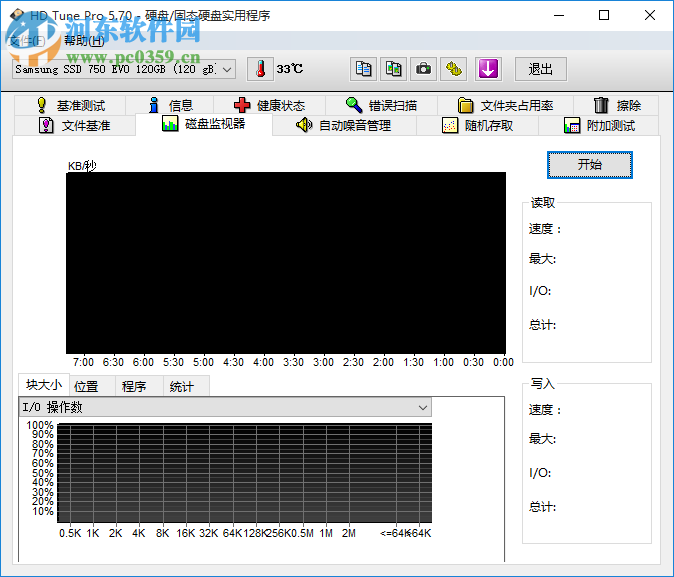Screen dimensions: 674x577
Task: Click the red cross health icon
Action: tap(242, 105)
